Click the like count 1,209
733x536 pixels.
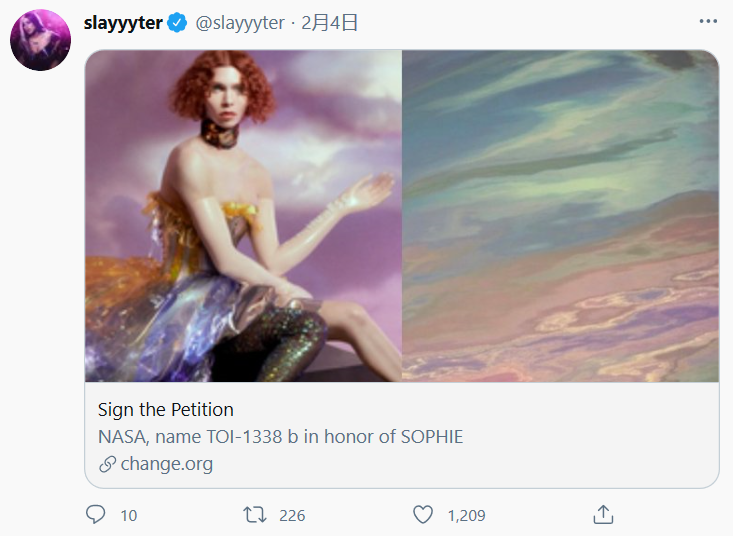click(x=466, y=516)
